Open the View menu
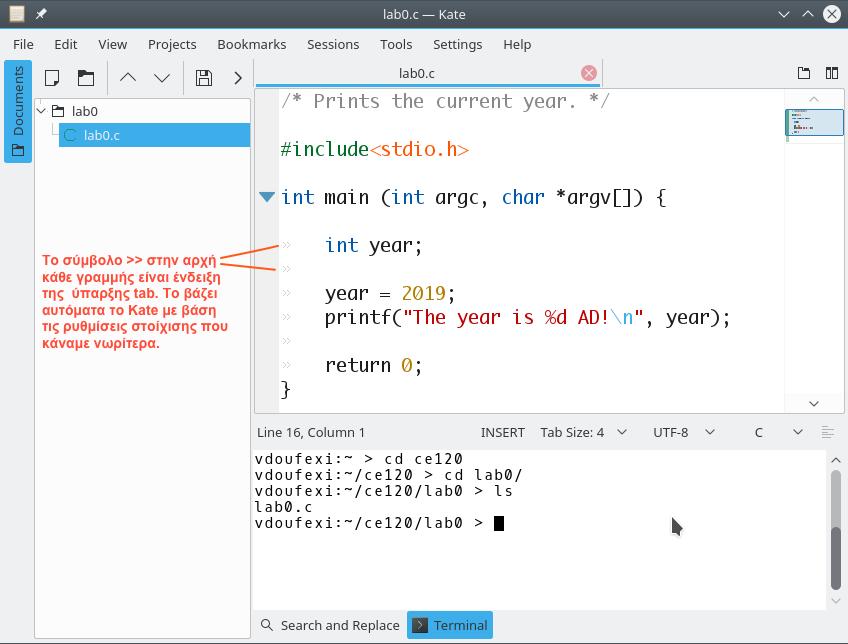The image size is (848, 644). coord(112,44)
